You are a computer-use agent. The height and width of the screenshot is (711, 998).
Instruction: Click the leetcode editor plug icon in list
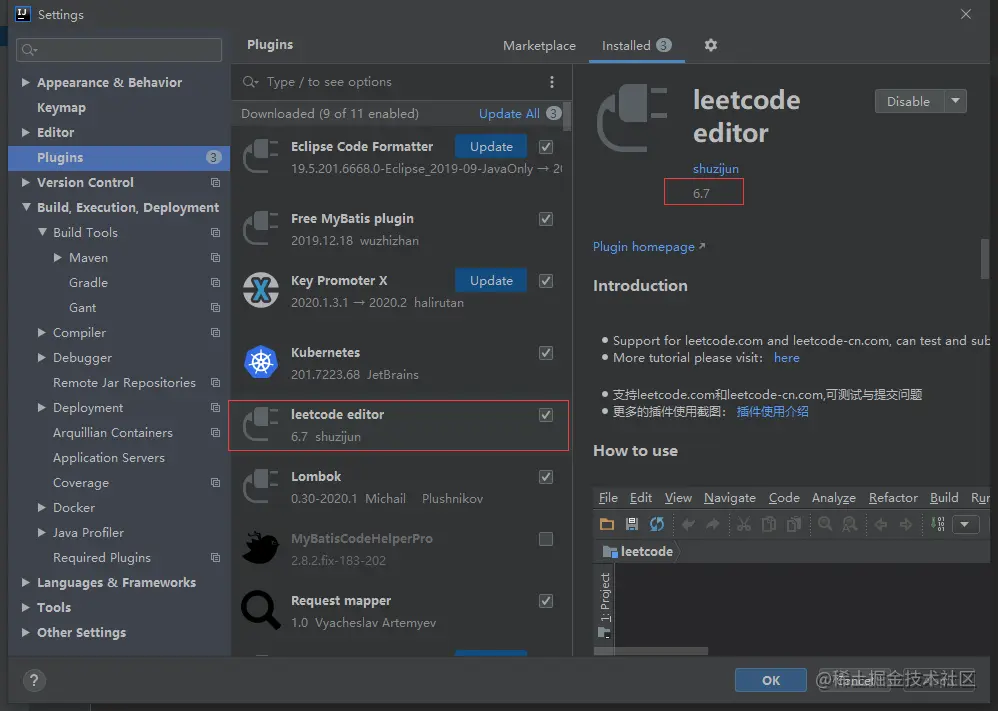261,424
